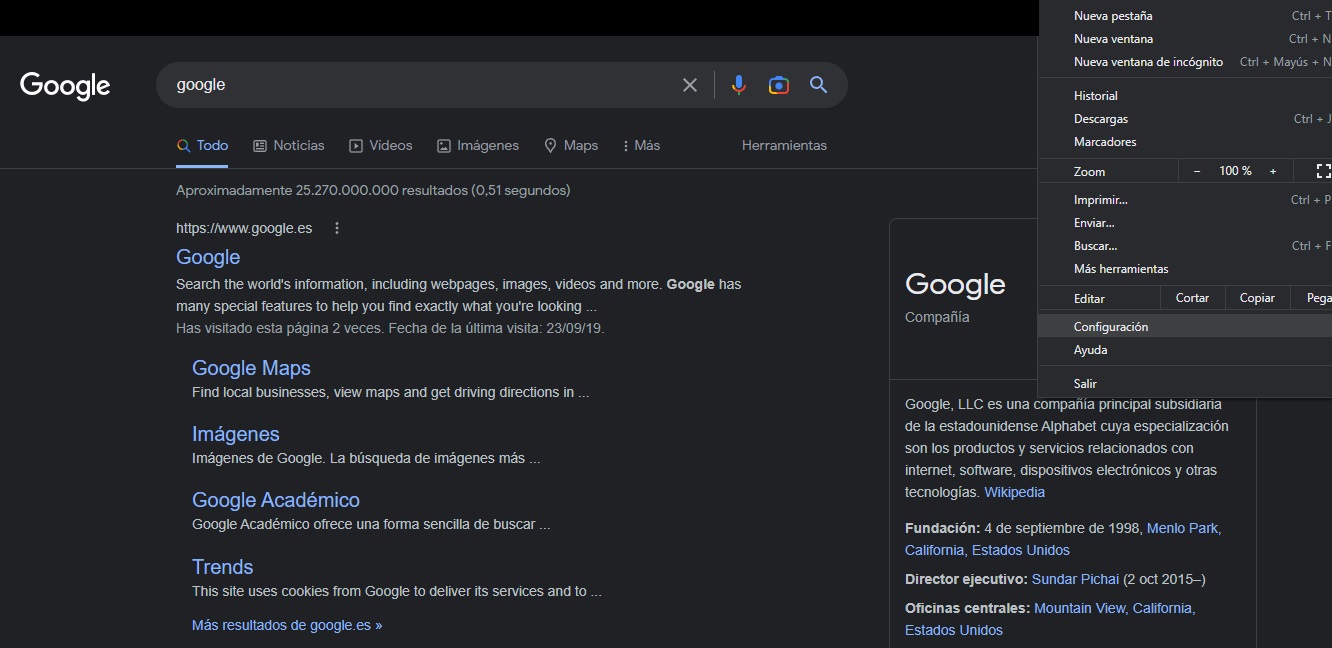This screenshot has height=648, width=1332.
Task: Click the California, Estados Unidos link under Fundación
Action: pyautogui.click(x=987, y=550)
